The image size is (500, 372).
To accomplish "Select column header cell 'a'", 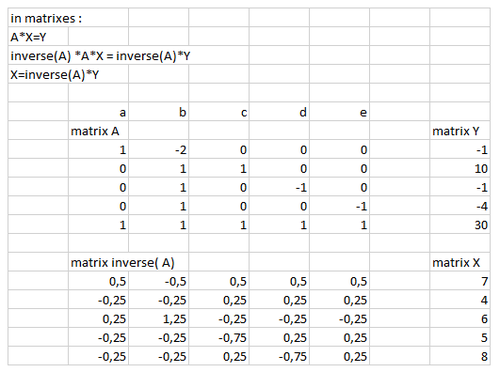I will pos(98,112).
